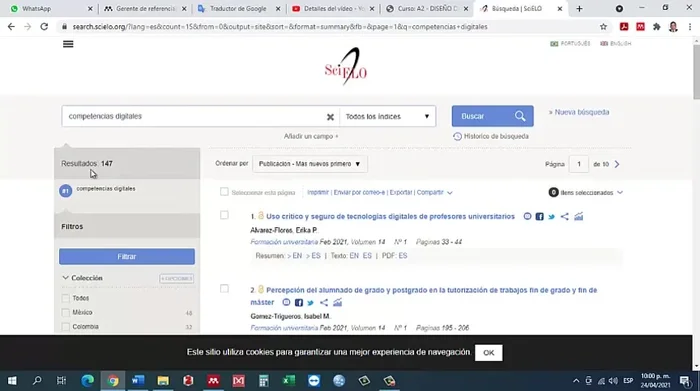Show more Colección options
This screenshot has width=700, height=391.
pos(177,279)
